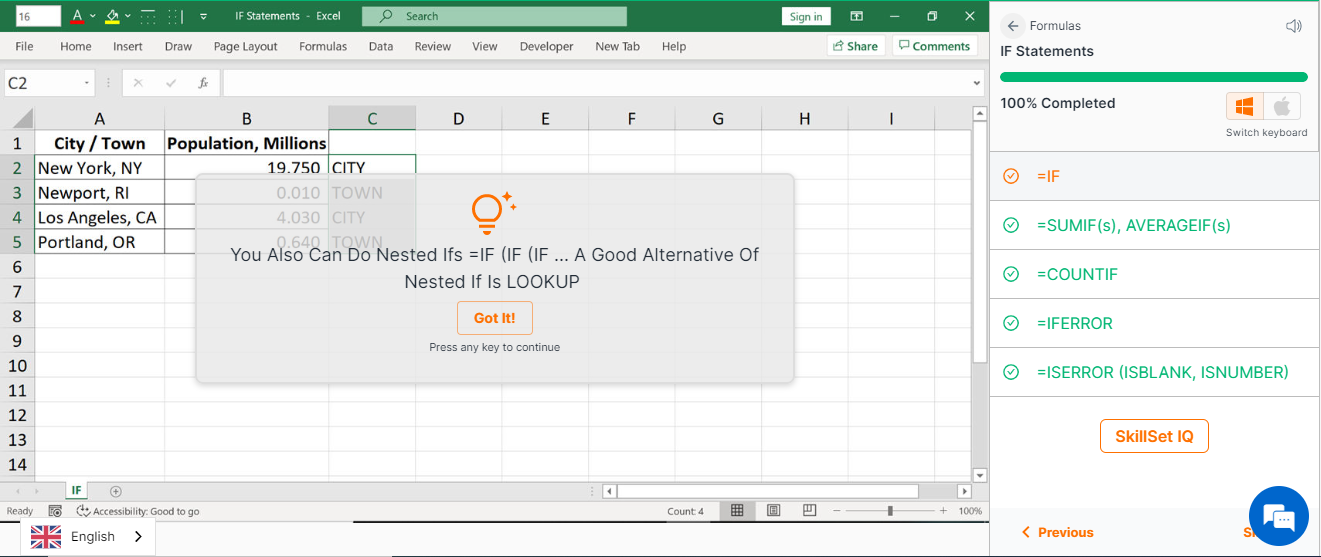Open the fill color dropdown arrow
This screenshot has height=557, width=1321.
[x=127, y=17]
